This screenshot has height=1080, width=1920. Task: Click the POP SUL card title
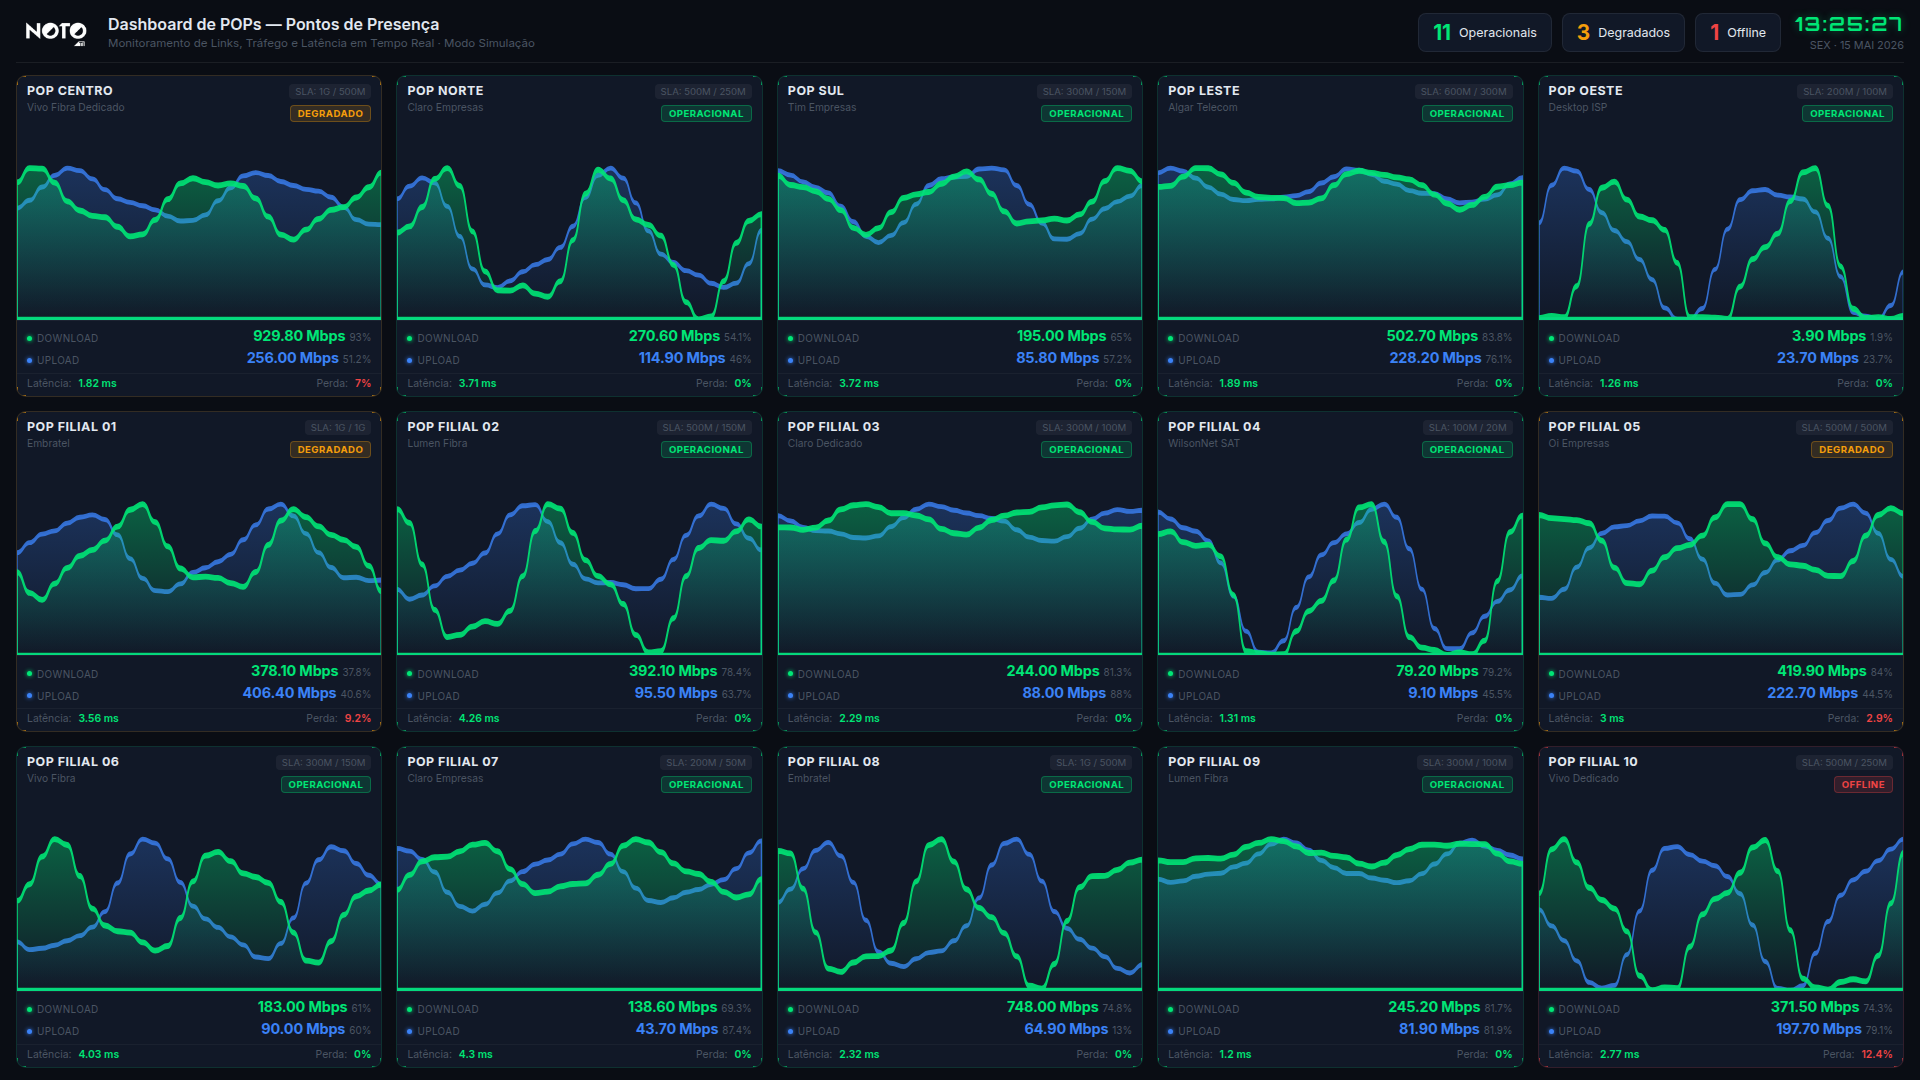coord(816,91)
